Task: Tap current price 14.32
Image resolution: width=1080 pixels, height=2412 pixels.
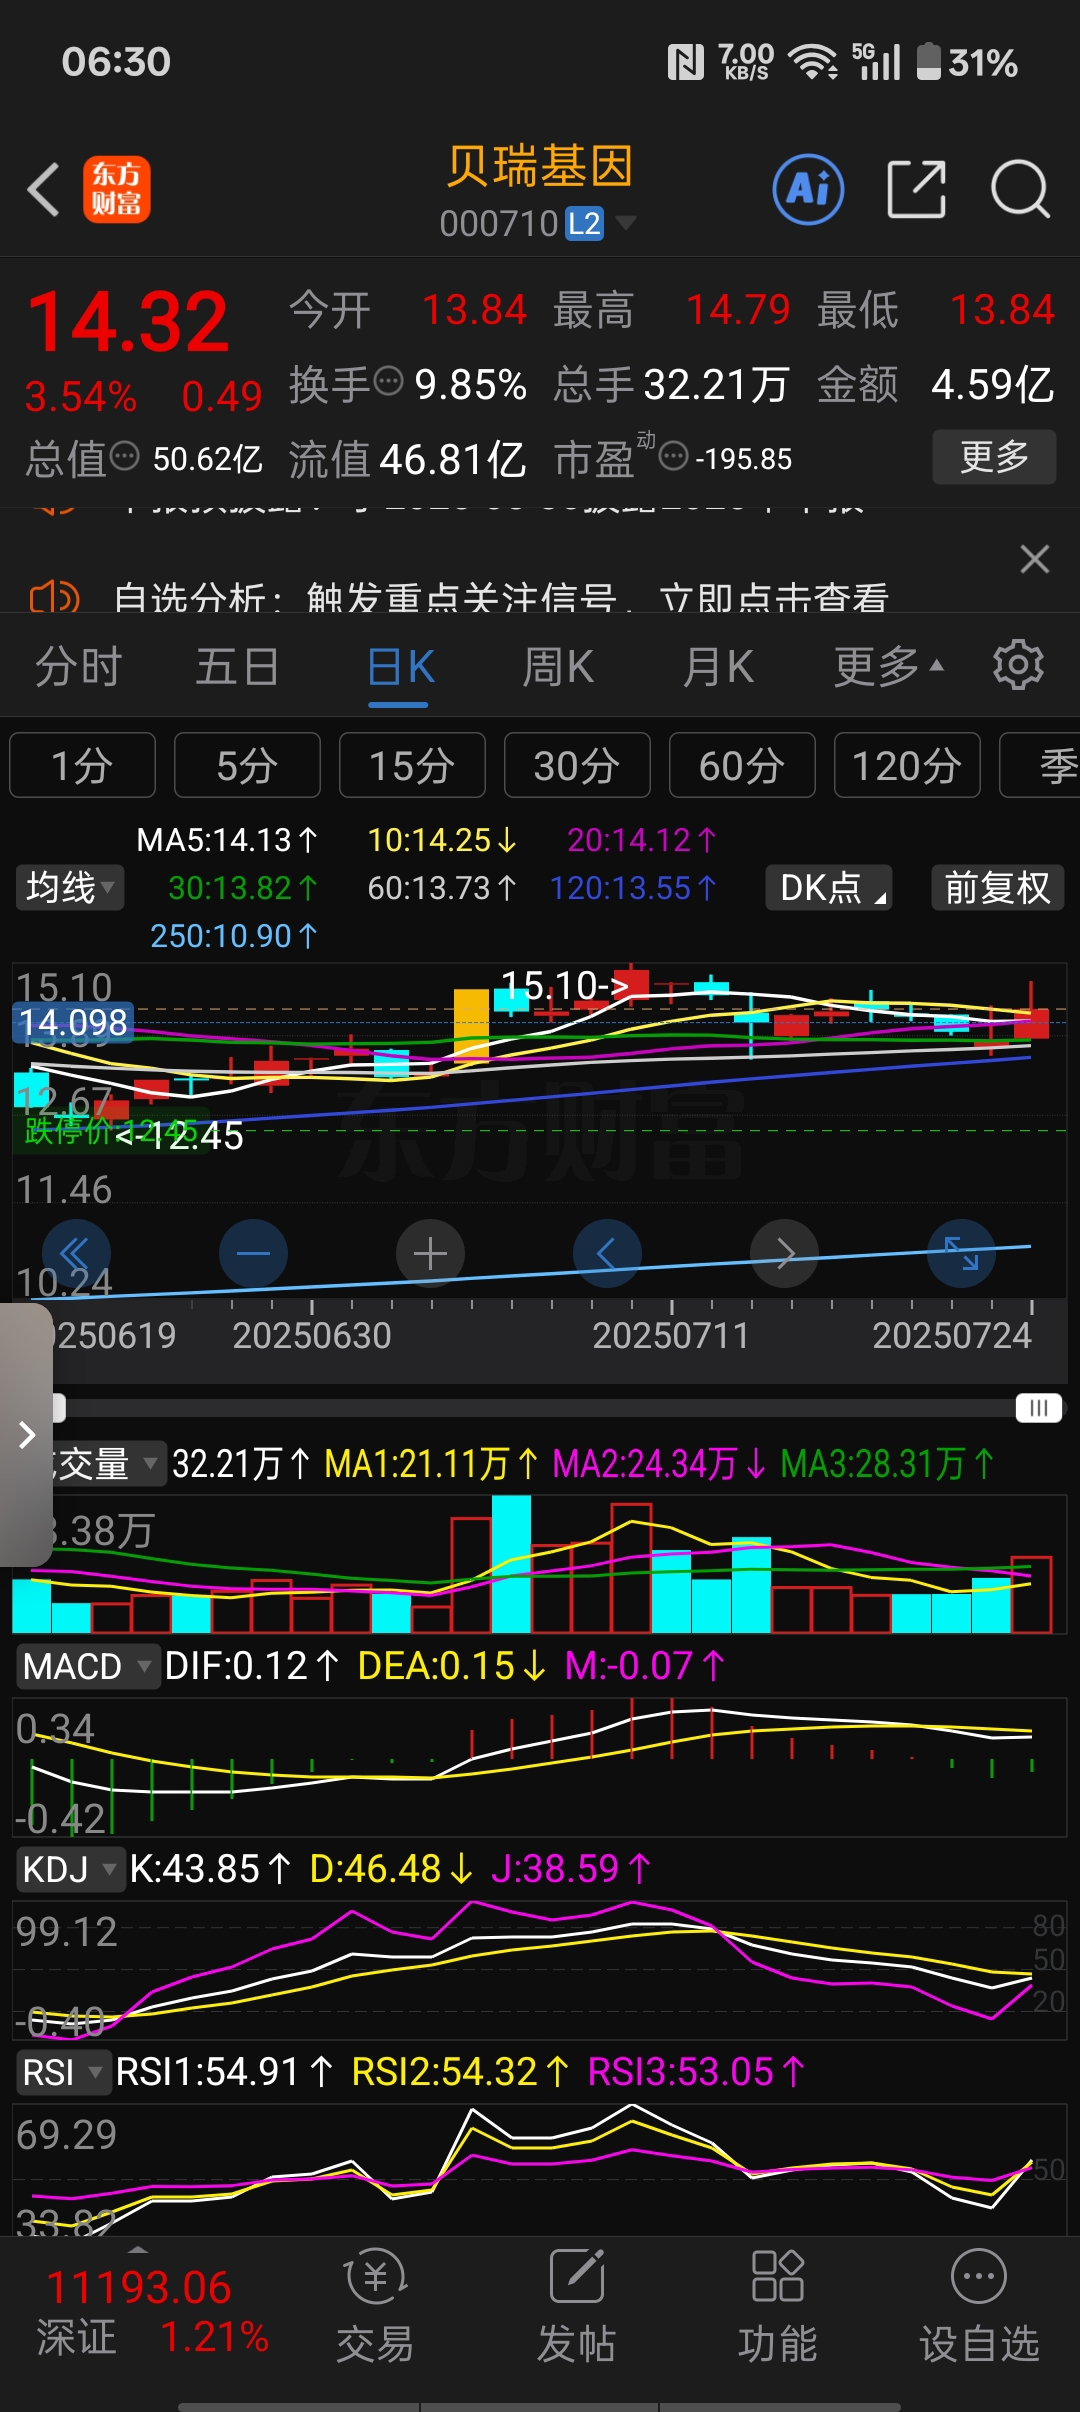Action: pos(128,323)
